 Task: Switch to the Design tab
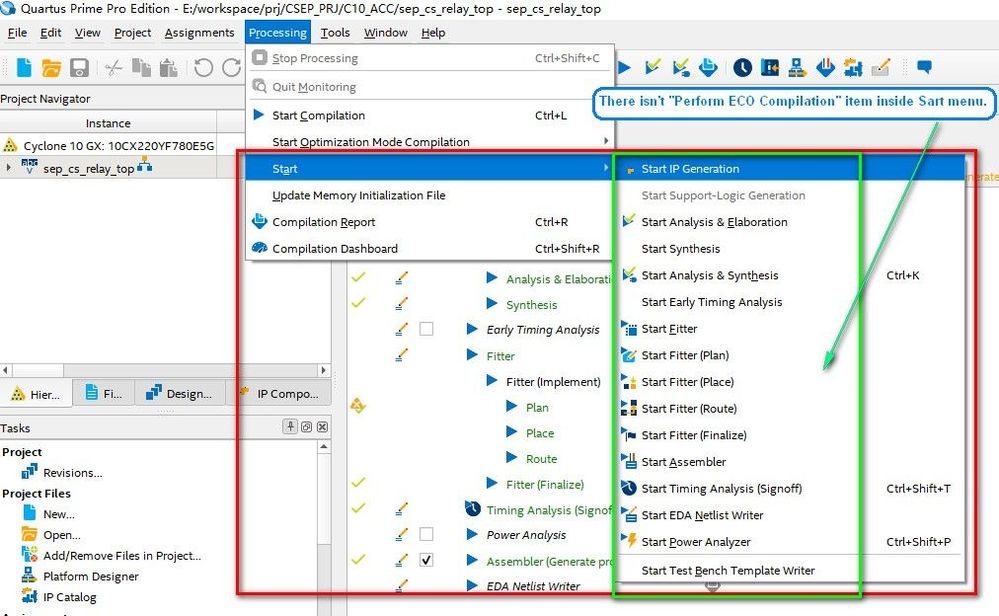(x=181, y=394)
